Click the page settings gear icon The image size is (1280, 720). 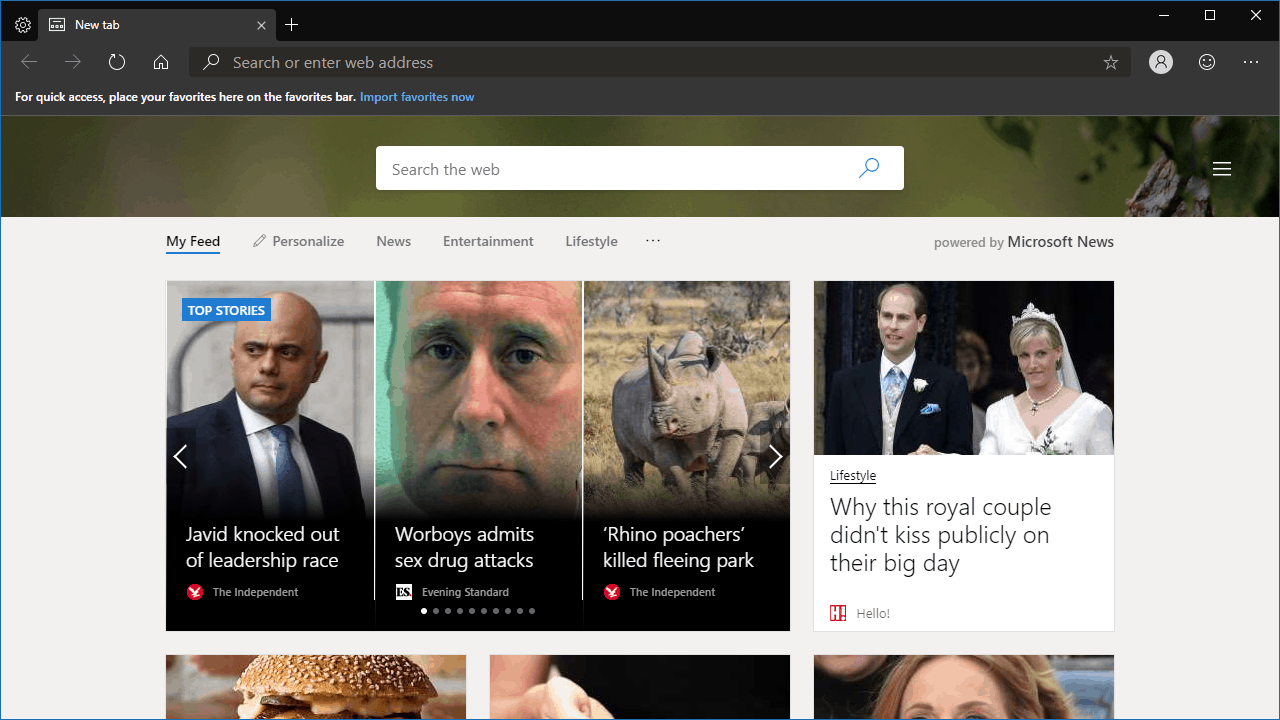tap(22, 24)
